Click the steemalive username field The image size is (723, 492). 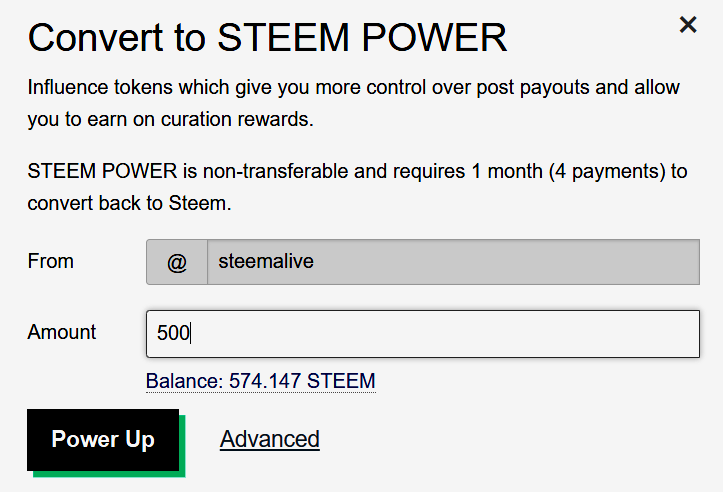(452, 262)
